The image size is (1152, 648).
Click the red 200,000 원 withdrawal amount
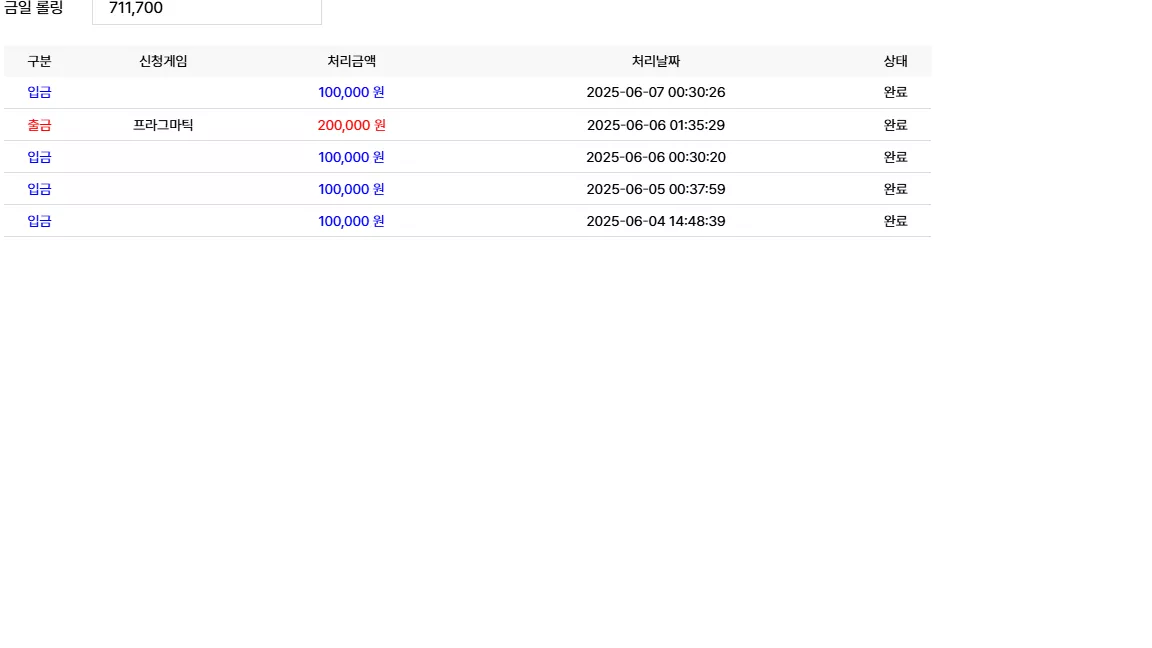coord(351,125)
